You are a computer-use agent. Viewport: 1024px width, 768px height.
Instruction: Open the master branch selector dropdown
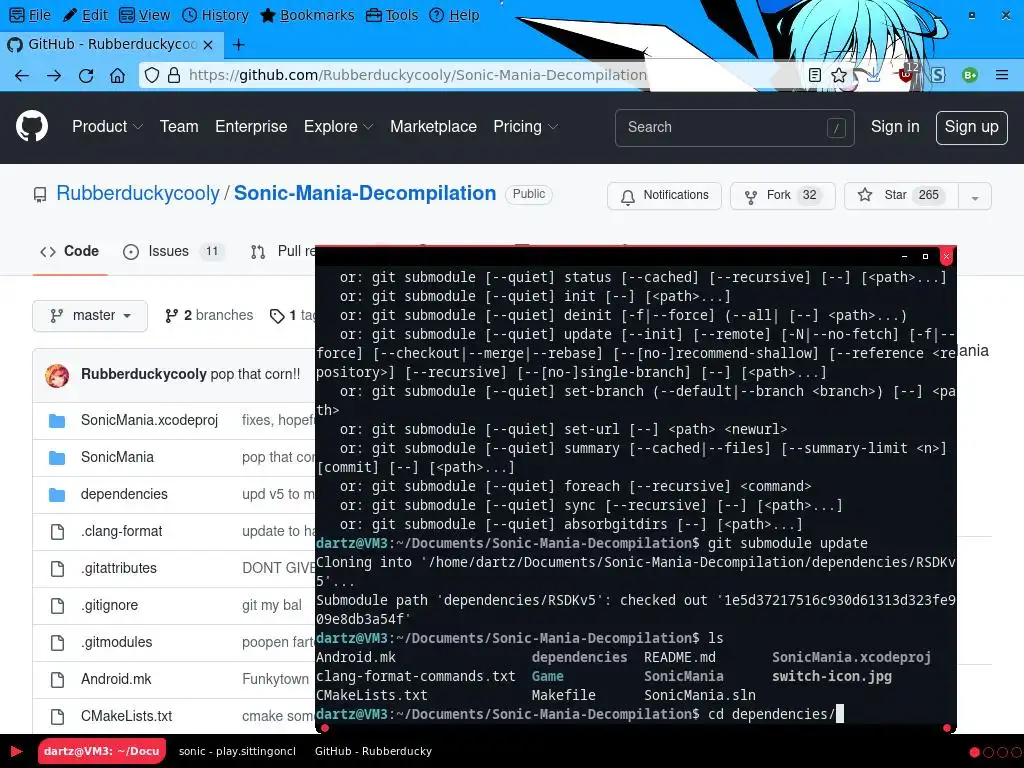tap(90, 316)
